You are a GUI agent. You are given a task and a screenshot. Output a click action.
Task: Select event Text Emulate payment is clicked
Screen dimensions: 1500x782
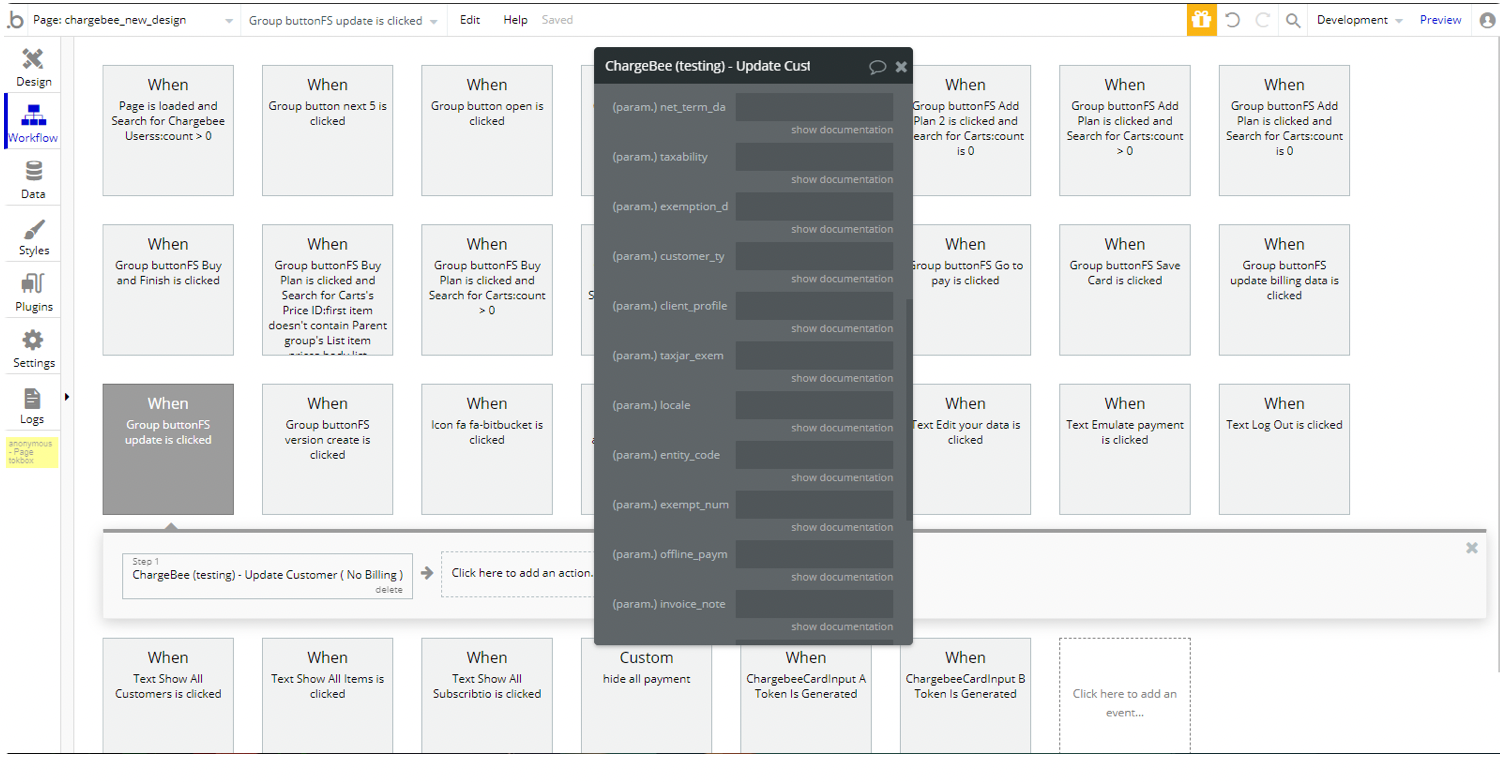(1124, 449)
